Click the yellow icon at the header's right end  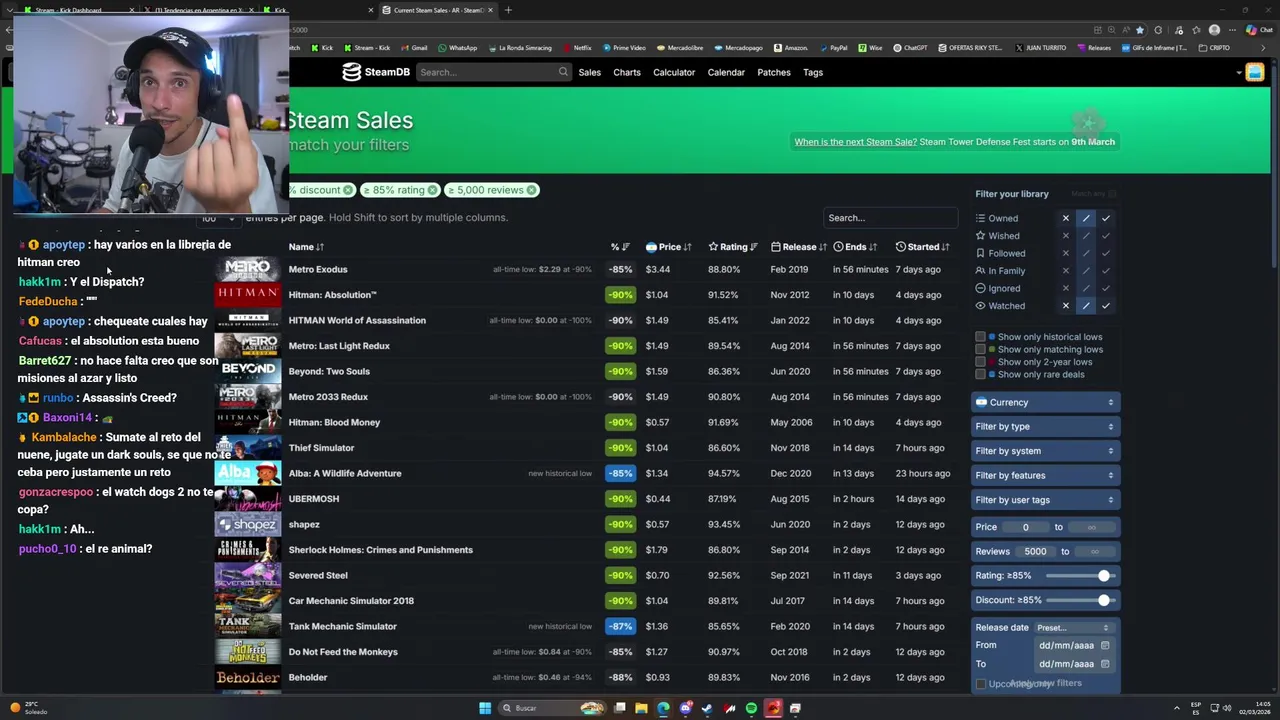(1255, 72)
